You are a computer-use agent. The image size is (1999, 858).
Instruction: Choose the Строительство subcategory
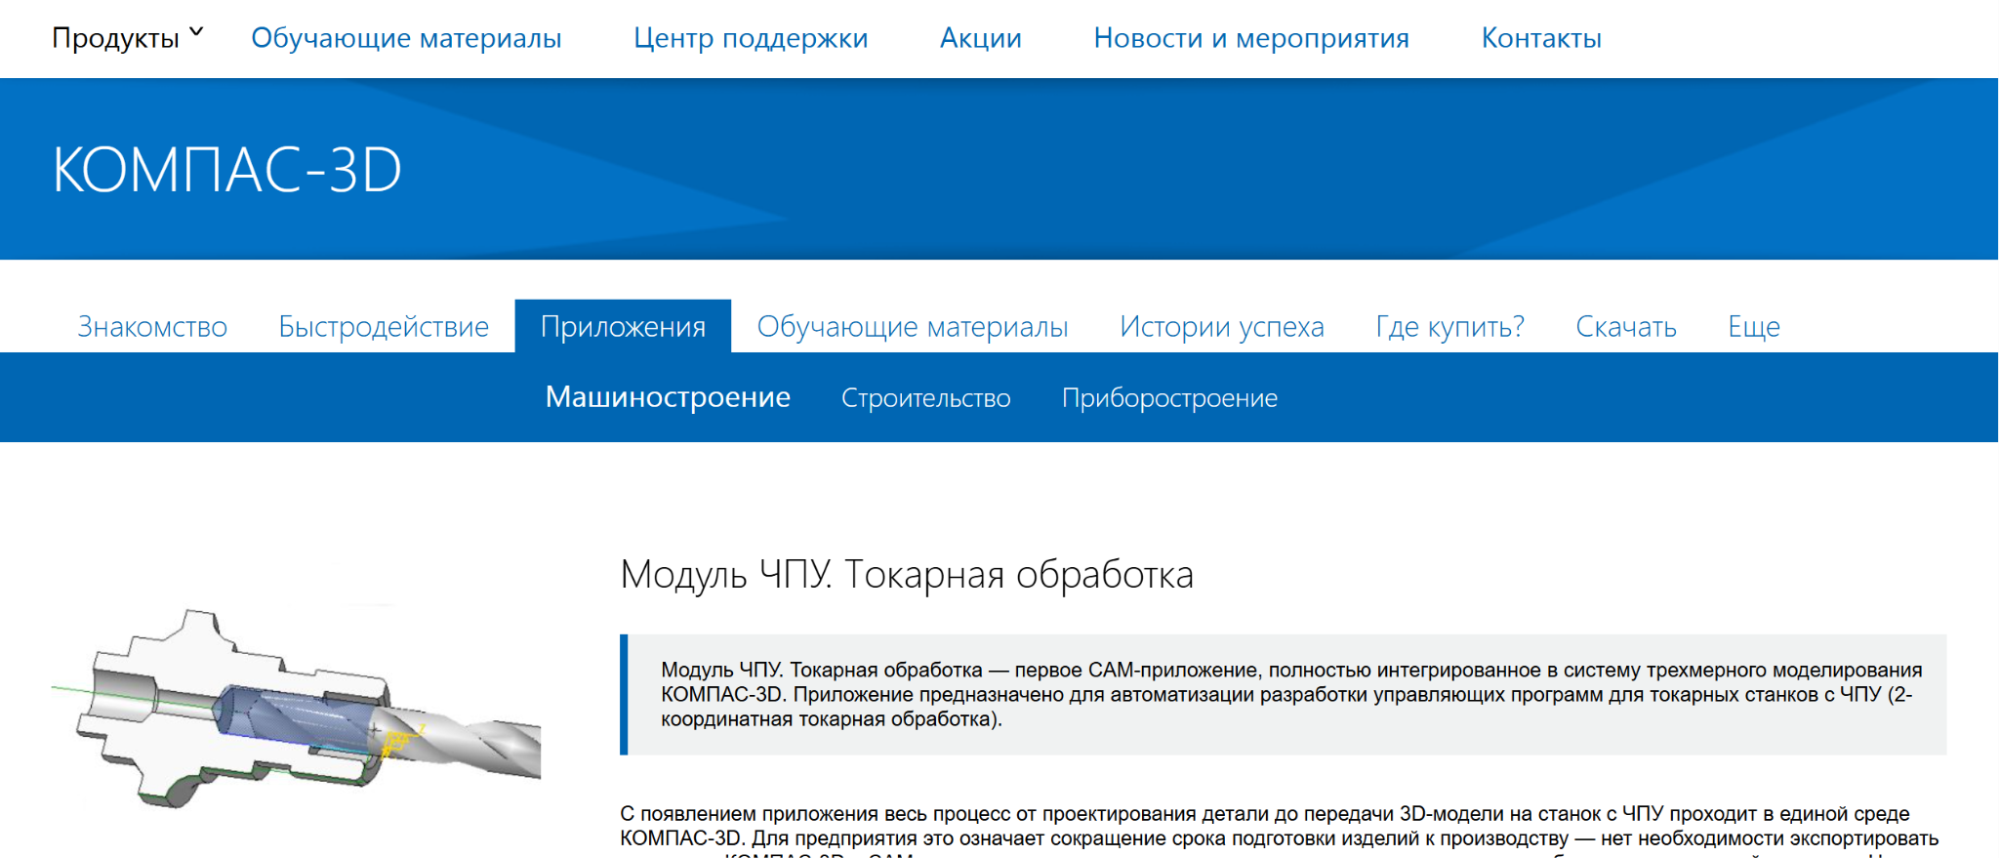point(925,398)
